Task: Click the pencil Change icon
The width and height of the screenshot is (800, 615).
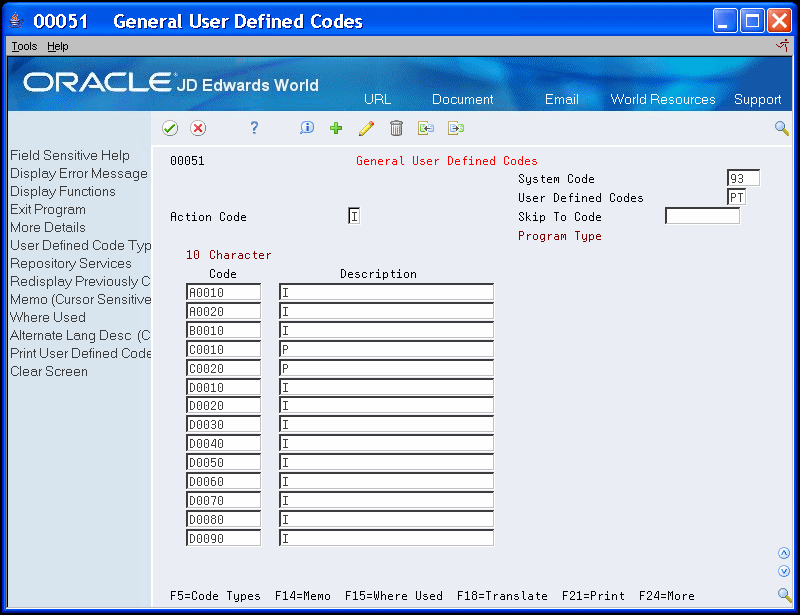Action: click(x=366, y=128)
